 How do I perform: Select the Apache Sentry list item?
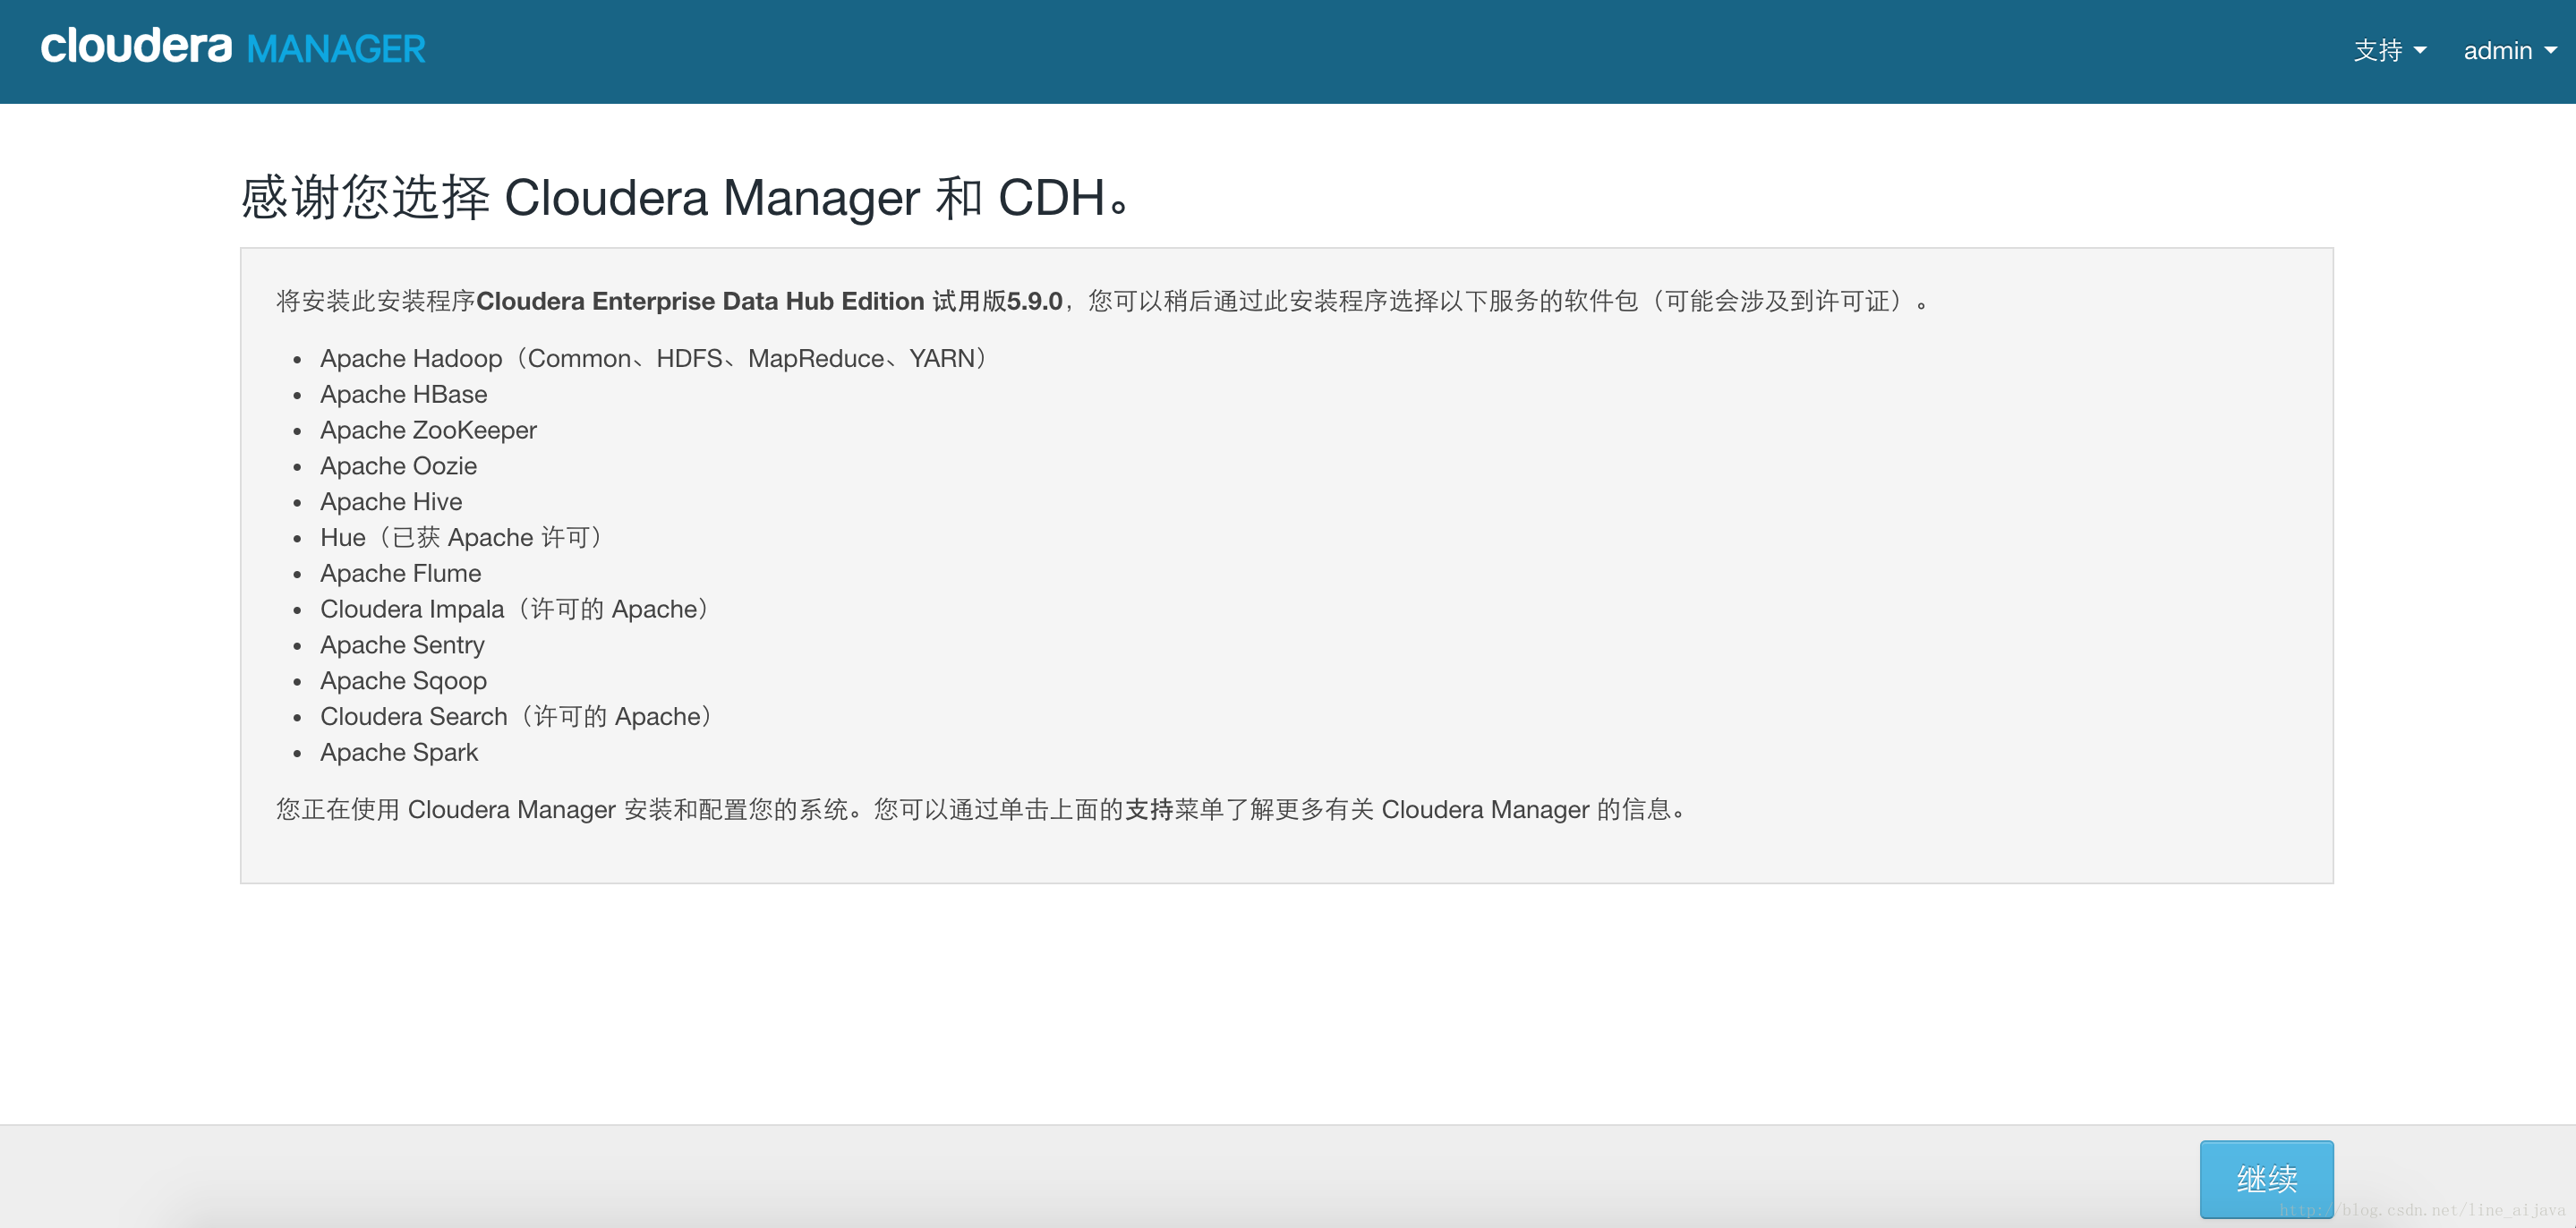click(x=402, y=645)
